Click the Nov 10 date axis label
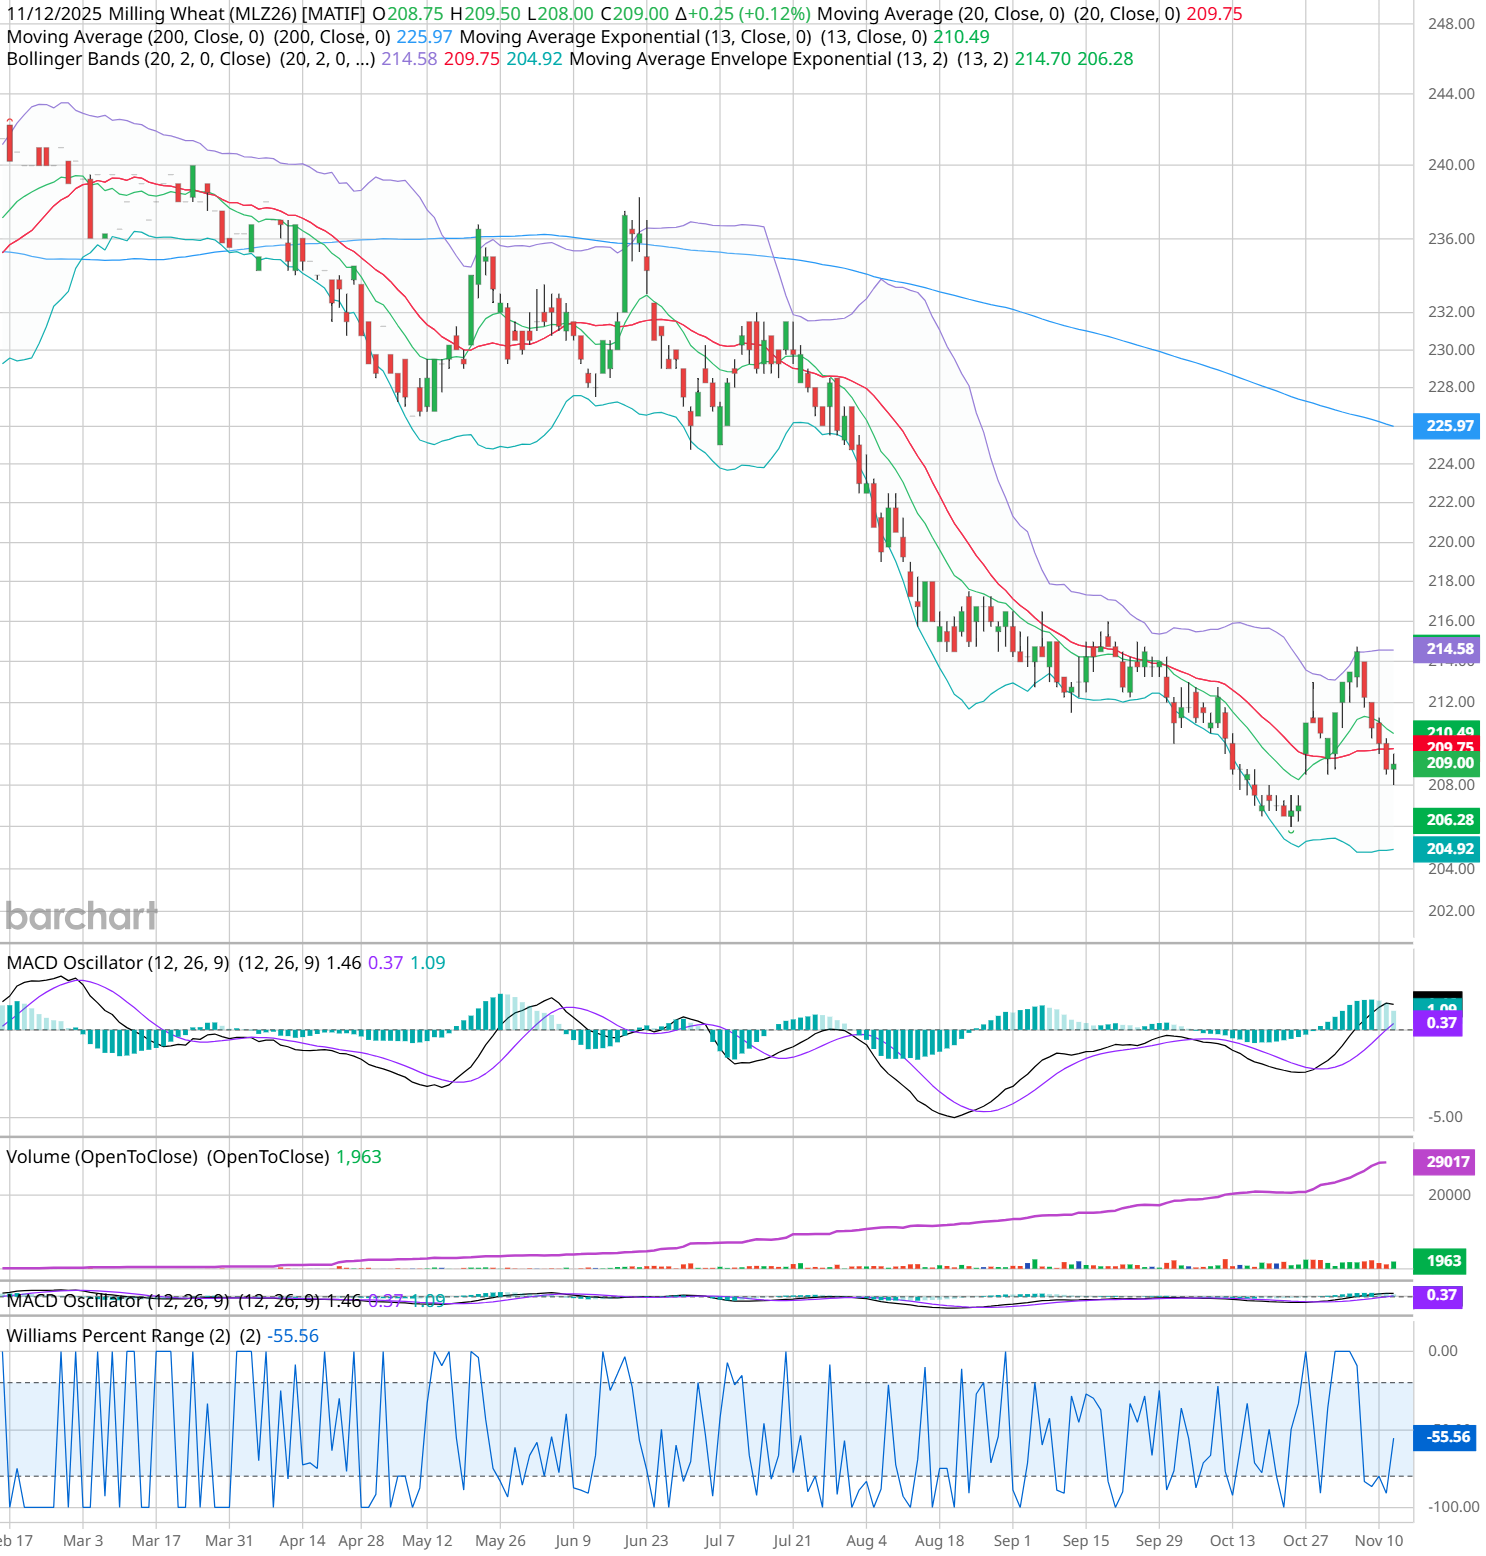The height and width of the screenshot is (1556, 1486). (x=1378, y=1540)
